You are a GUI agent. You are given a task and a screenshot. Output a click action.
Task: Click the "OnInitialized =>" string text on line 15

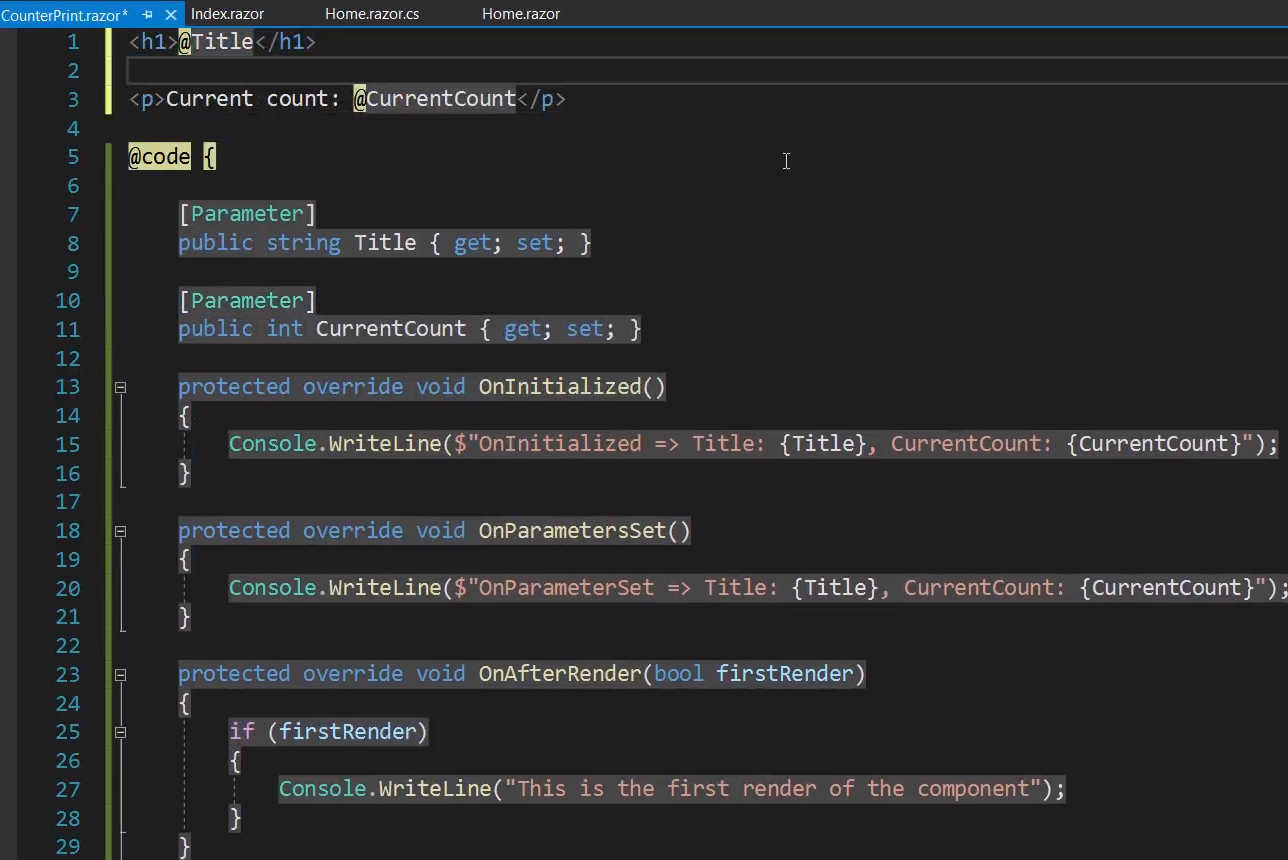[x=572, y=444]
